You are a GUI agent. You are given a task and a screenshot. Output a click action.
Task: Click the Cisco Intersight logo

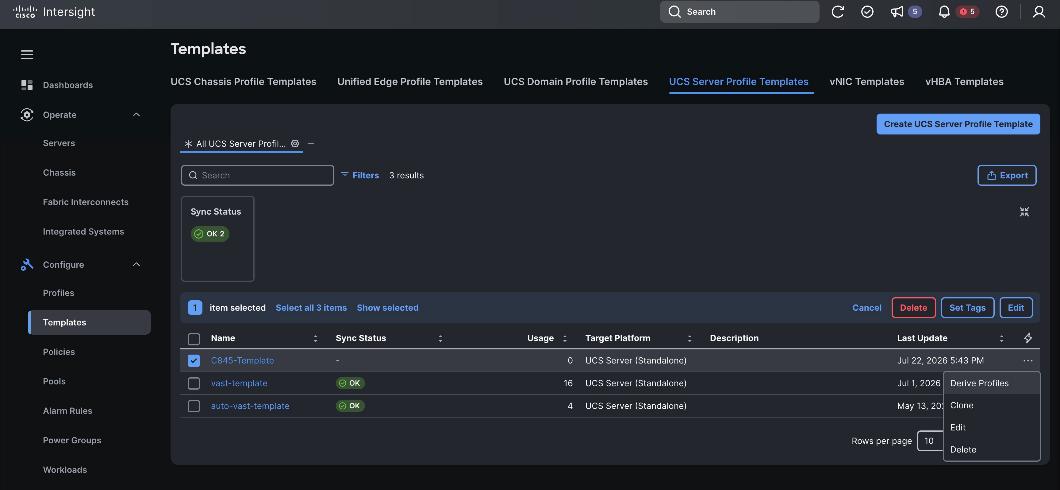point(54,11)
